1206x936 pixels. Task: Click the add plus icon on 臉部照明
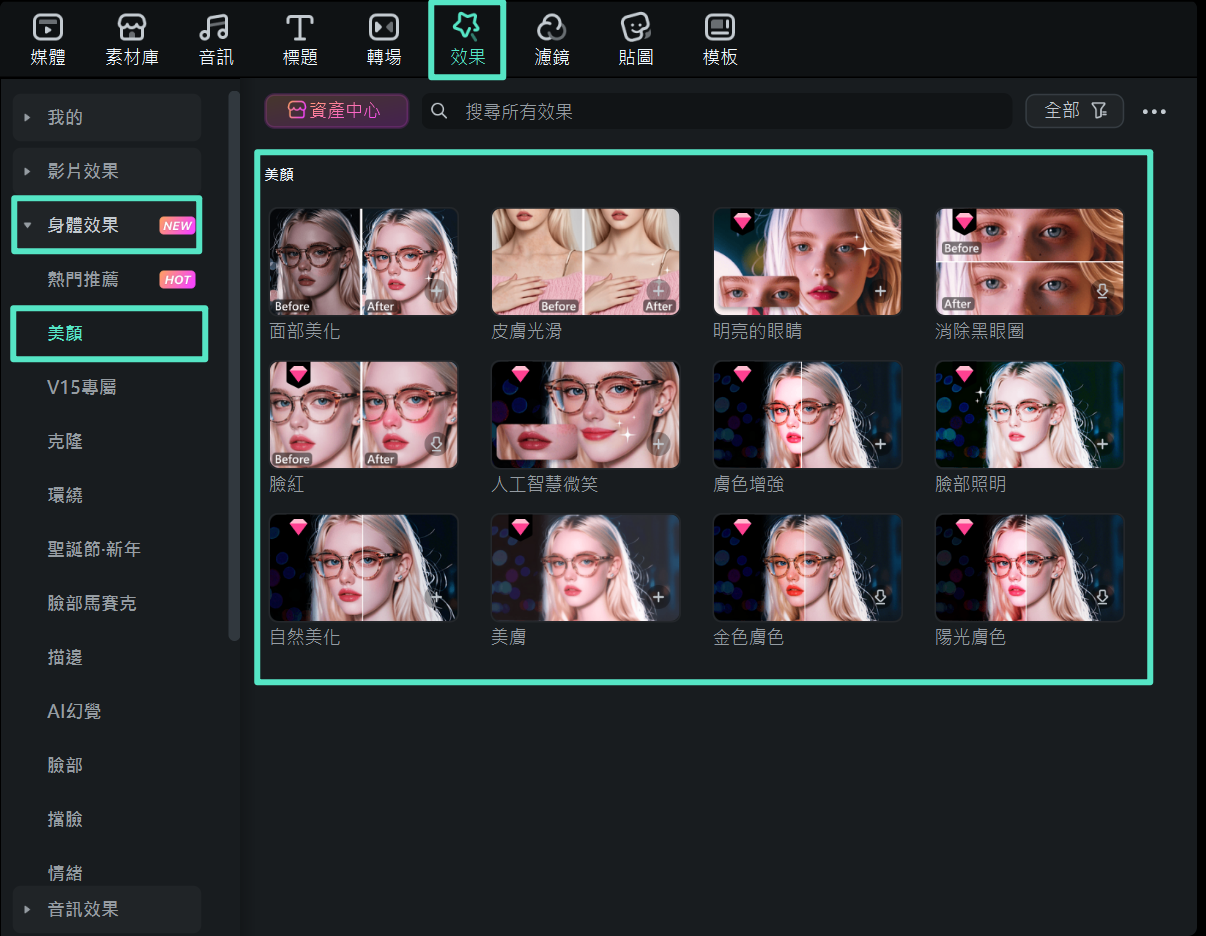(x=1102, y=444)
